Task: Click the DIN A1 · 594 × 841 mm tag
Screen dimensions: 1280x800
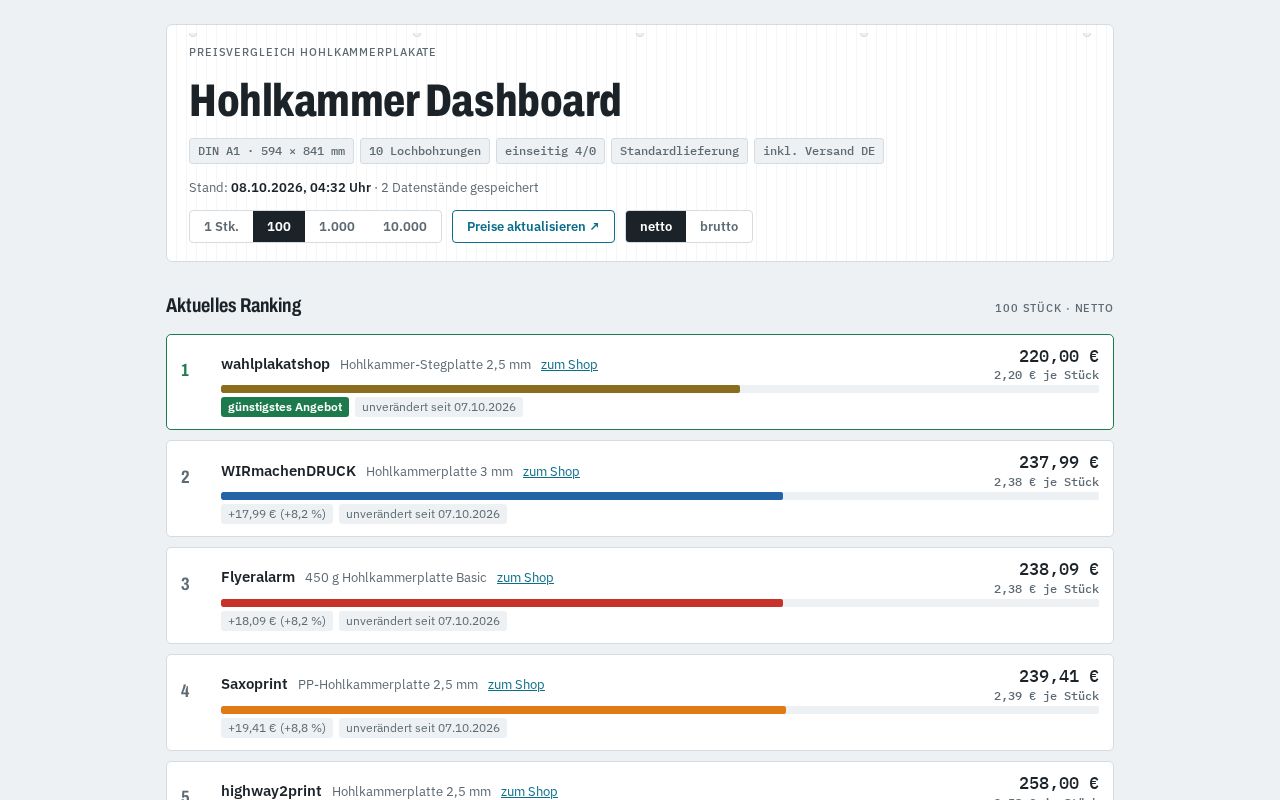Action: (271, 151)
